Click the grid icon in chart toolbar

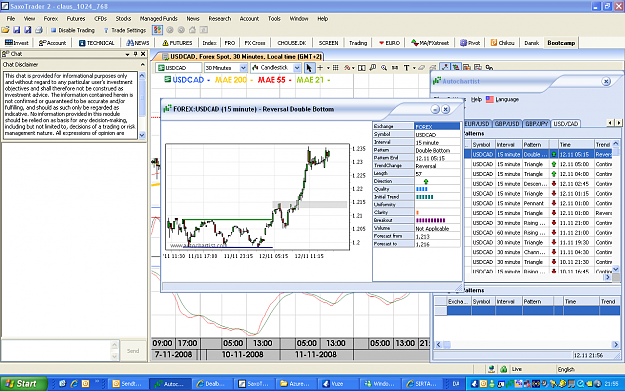336,68
